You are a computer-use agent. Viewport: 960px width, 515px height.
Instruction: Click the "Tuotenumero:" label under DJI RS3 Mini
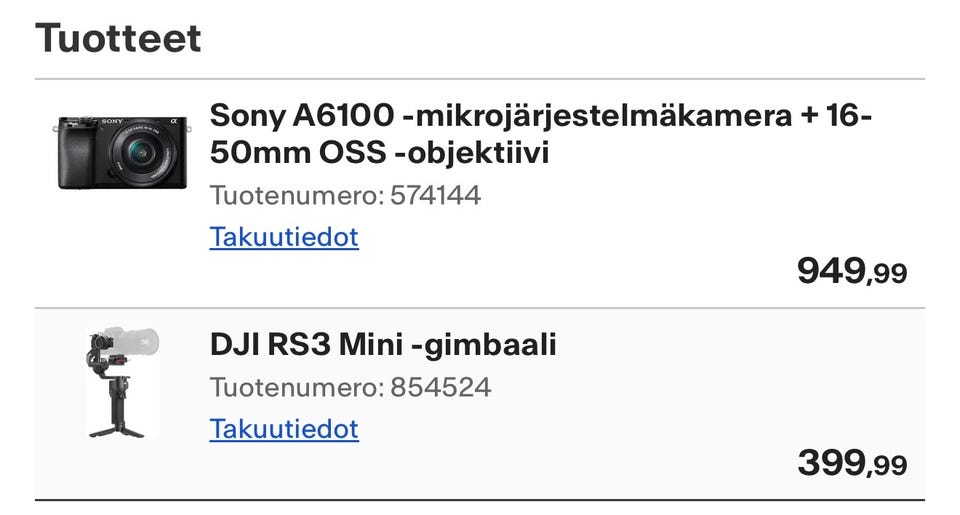point(295,387)
